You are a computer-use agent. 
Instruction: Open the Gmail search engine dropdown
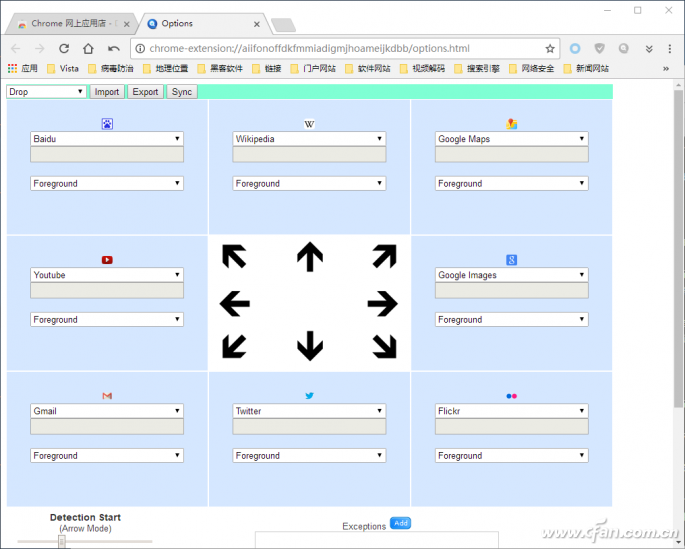tap(107, 411)
